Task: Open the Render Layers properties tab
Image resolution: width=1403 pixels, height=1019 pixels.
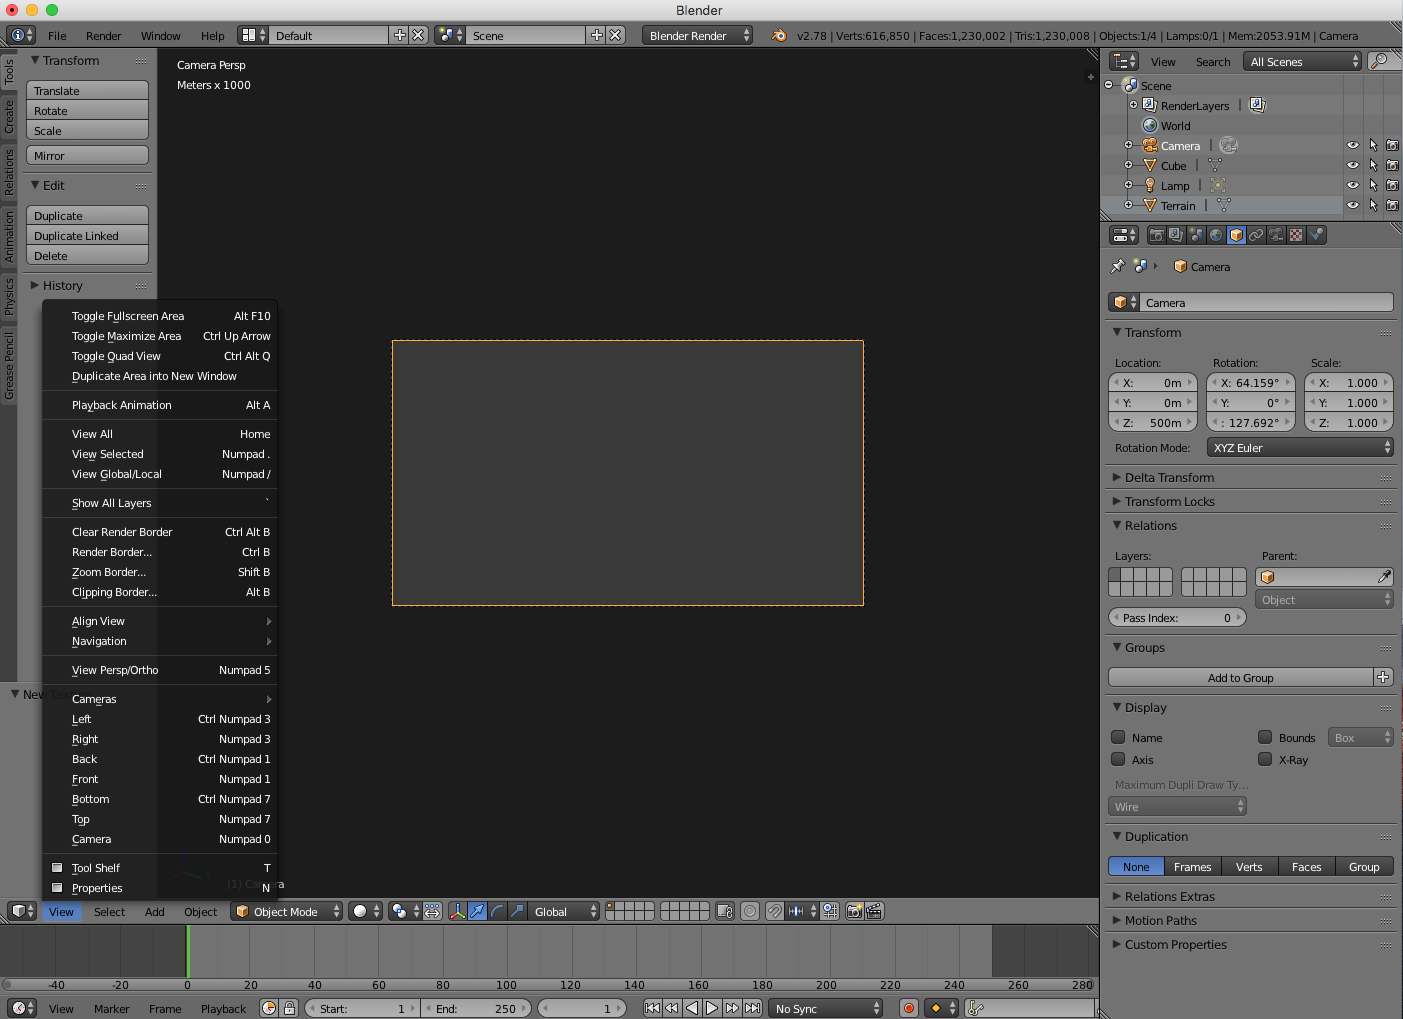Action: pos(1176,235)
